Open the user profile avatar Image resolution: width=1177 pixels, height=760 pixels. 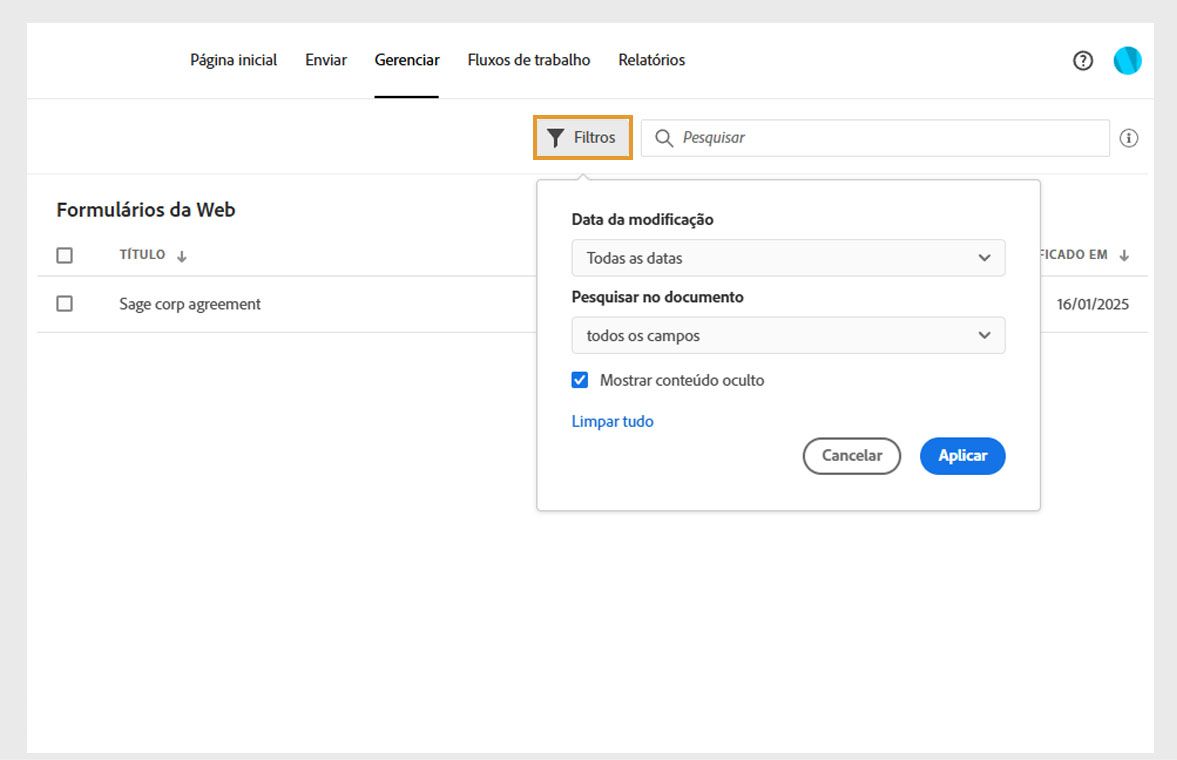[1127, 60]
